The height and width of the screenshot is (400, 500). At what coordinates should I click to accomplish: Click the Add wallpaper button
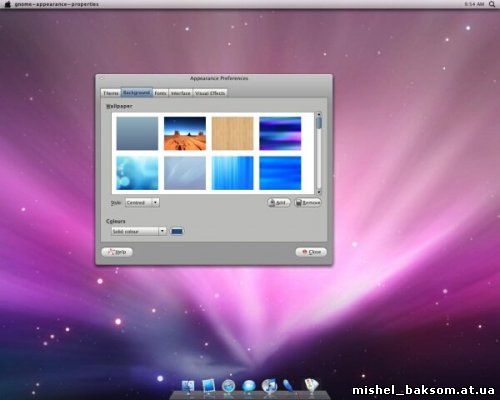click(x=279, y=202)
